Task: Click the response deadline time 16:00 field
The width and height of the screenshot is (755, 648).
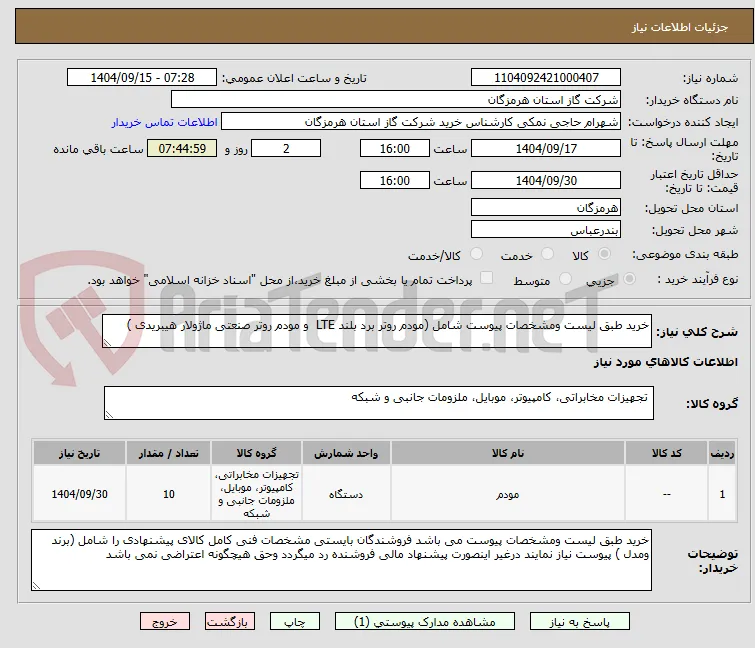Action: click(395, 148)
